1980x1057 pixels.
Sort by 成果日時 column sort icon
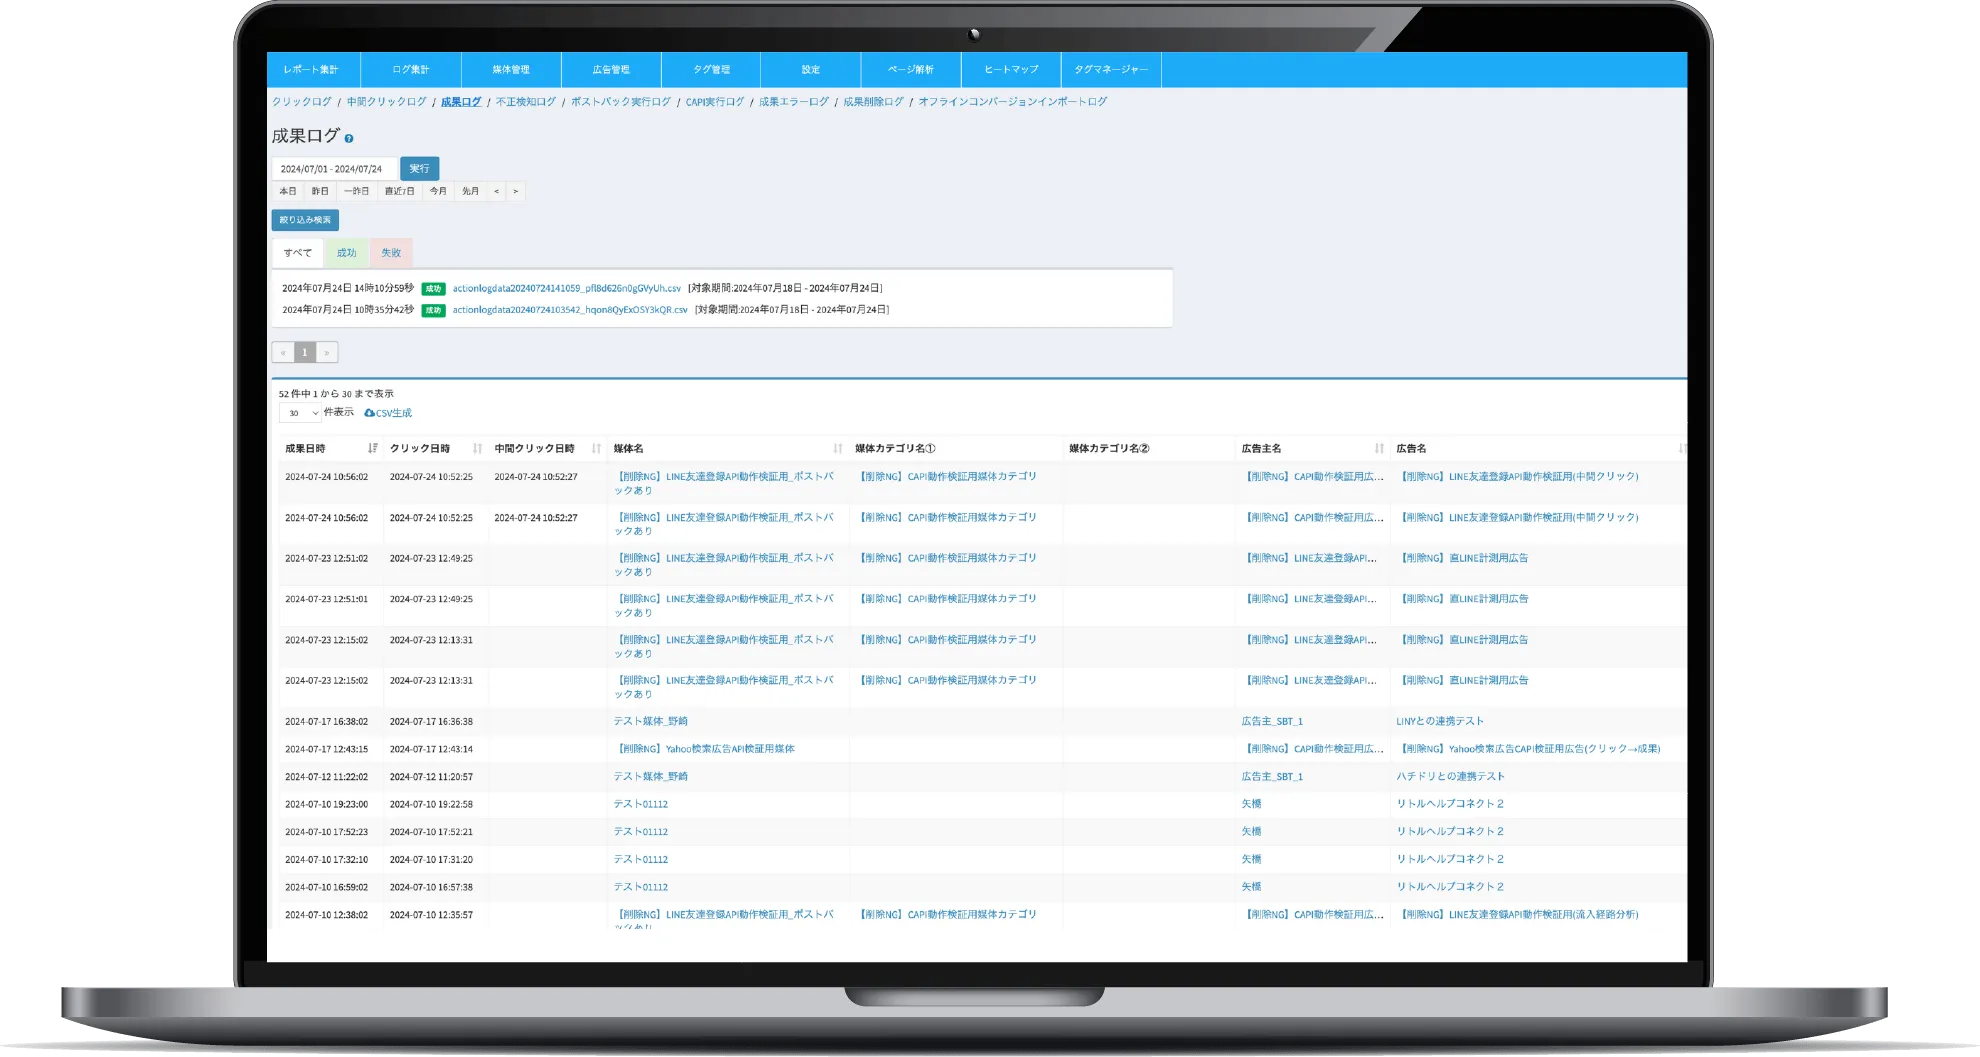pos(372,449)
